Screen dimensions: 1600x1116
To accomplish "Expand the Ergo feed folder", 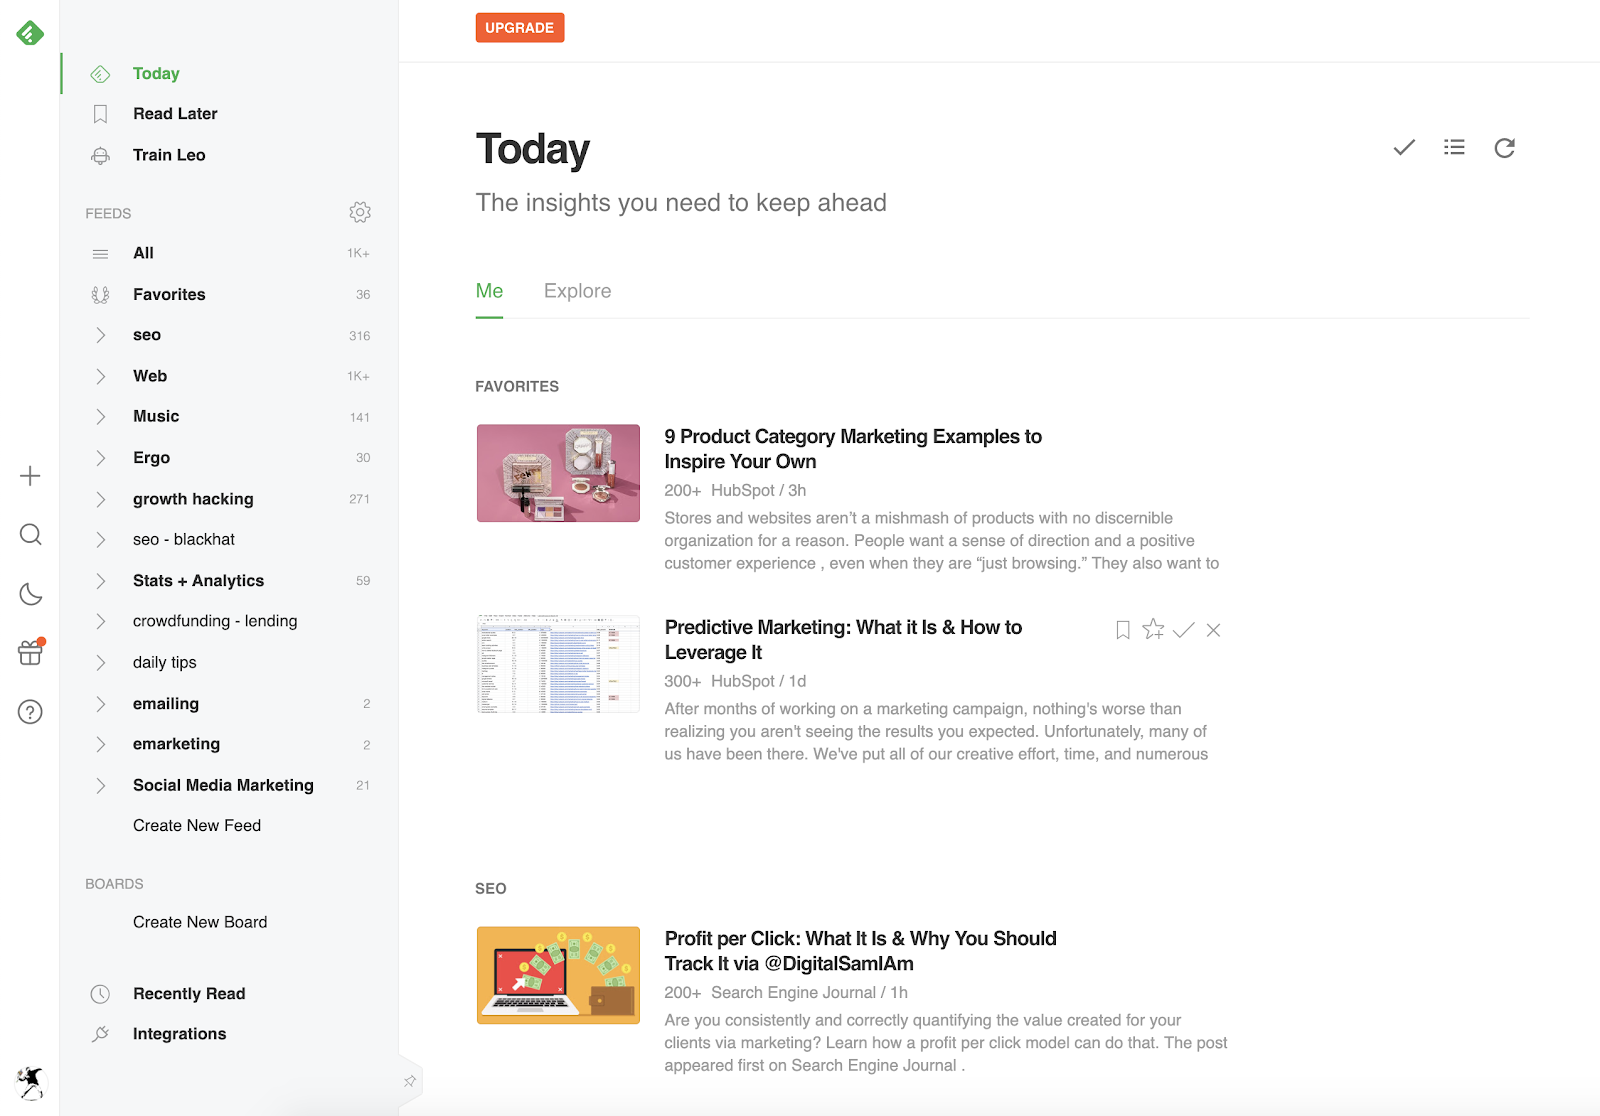I will coord(100,458).
